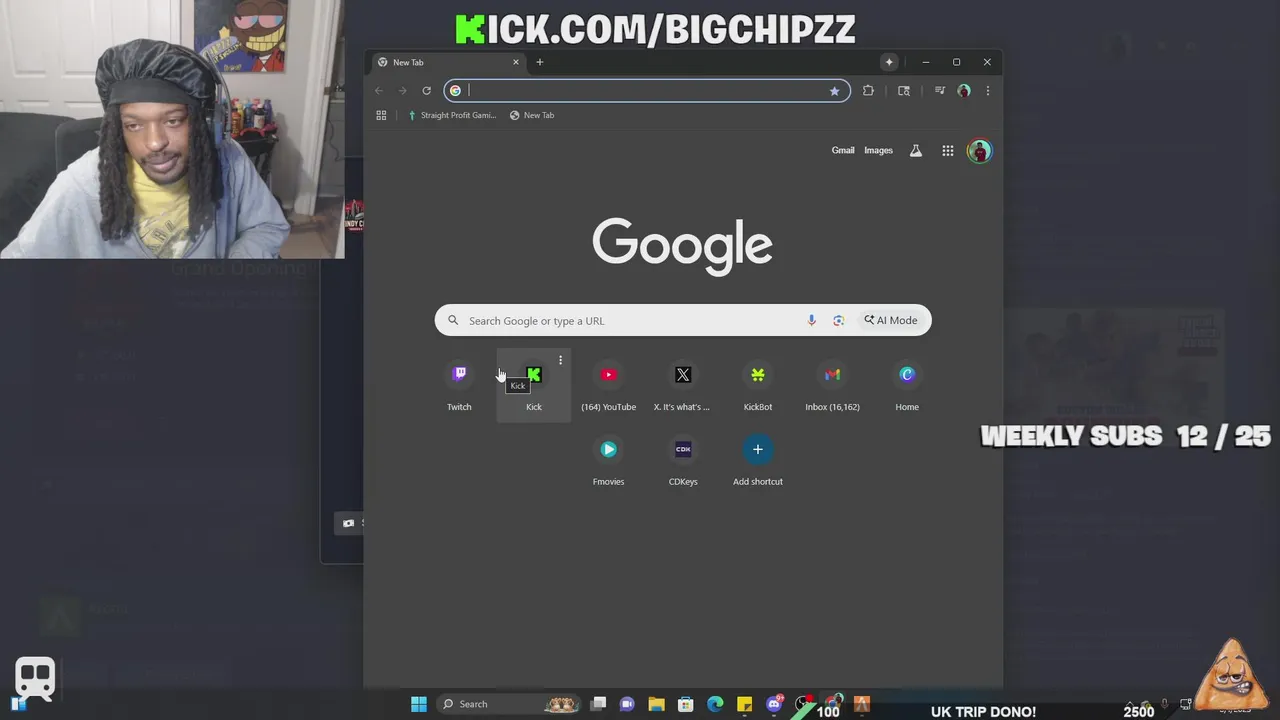The height and width of the screenshot is (720, 1280).
Task: Open Microsoft Edge from taskbar
Action: click(715, 704)
